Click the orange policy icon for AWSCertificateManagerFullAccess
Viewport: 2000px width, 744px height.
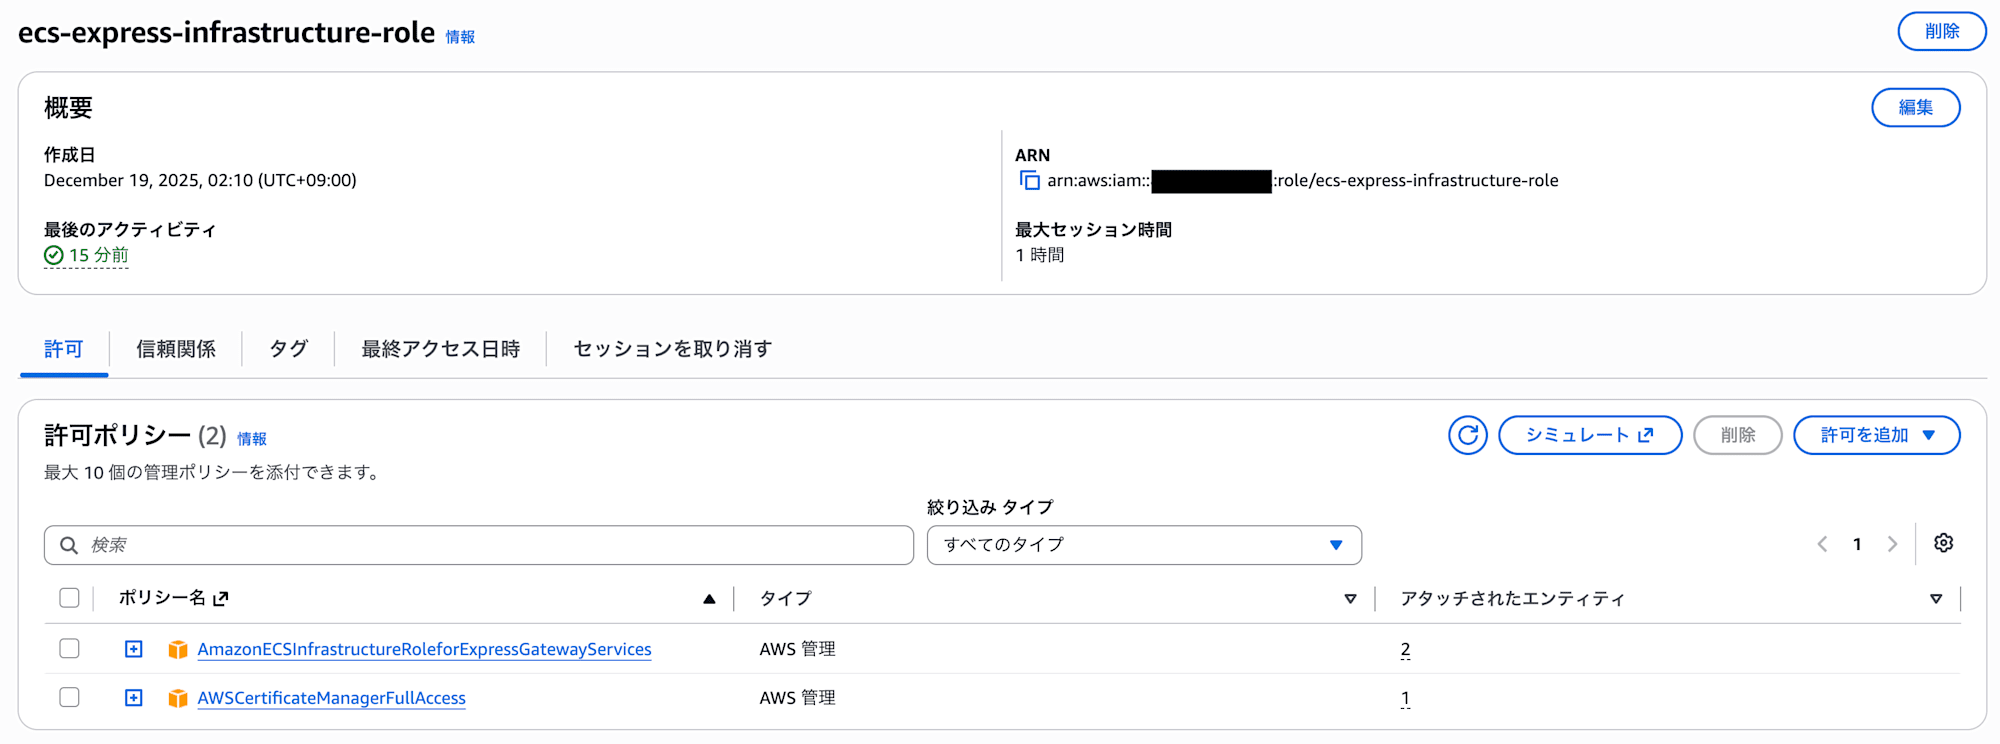click(178, 698)
